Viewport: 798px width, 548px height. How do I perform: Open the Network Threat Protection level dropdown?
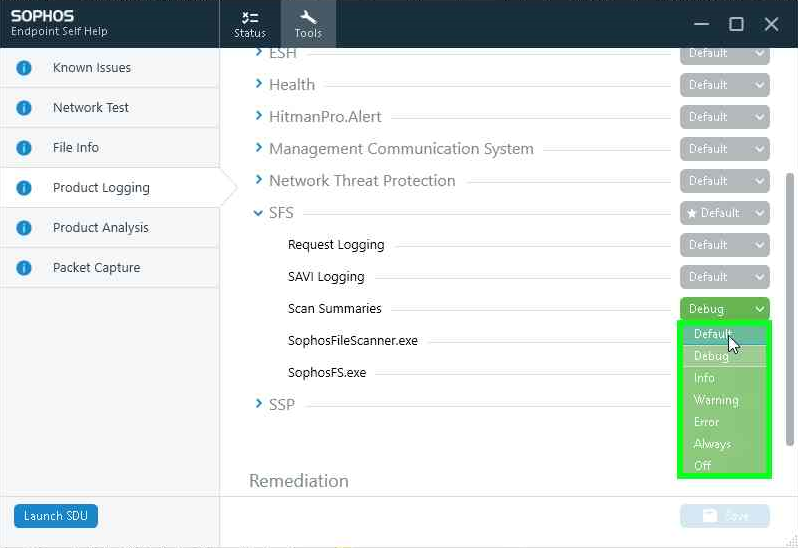tap(724, 181)
